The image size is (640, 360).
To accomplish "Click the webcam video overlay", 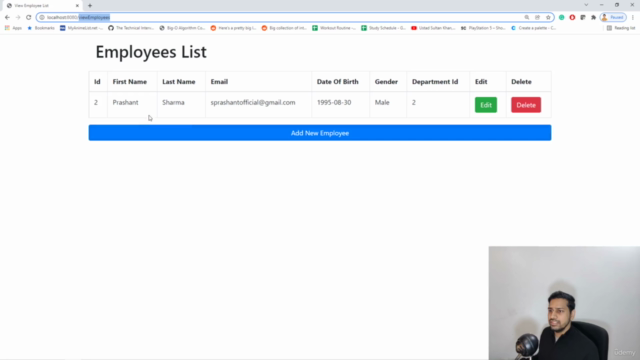I will [564, 303].
